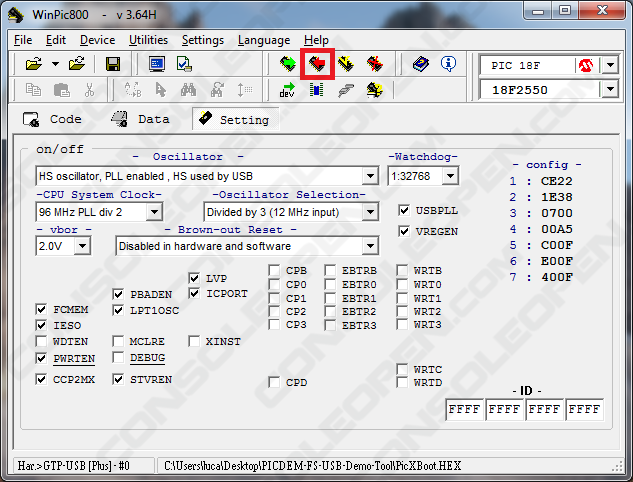Save file with the floppy disk icon
The width and height of the screenshot is (633, 482).
(x=113, y=64)
